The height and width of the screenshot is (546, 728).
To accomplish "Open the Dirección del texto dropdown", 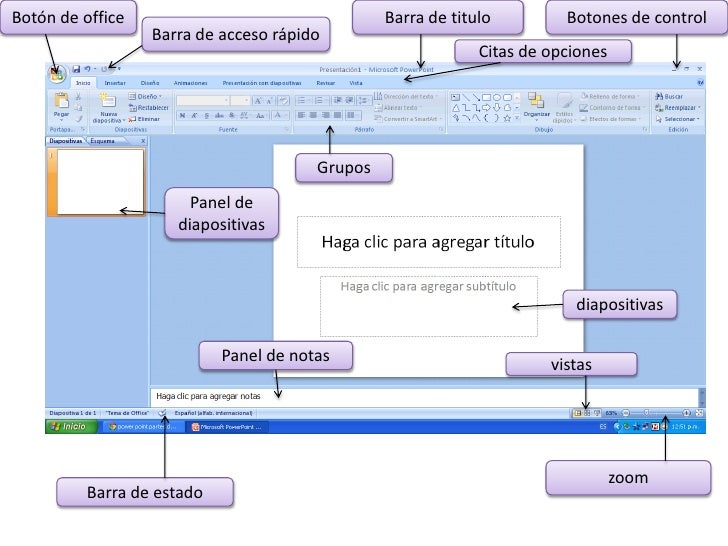I will coord(406,97).
